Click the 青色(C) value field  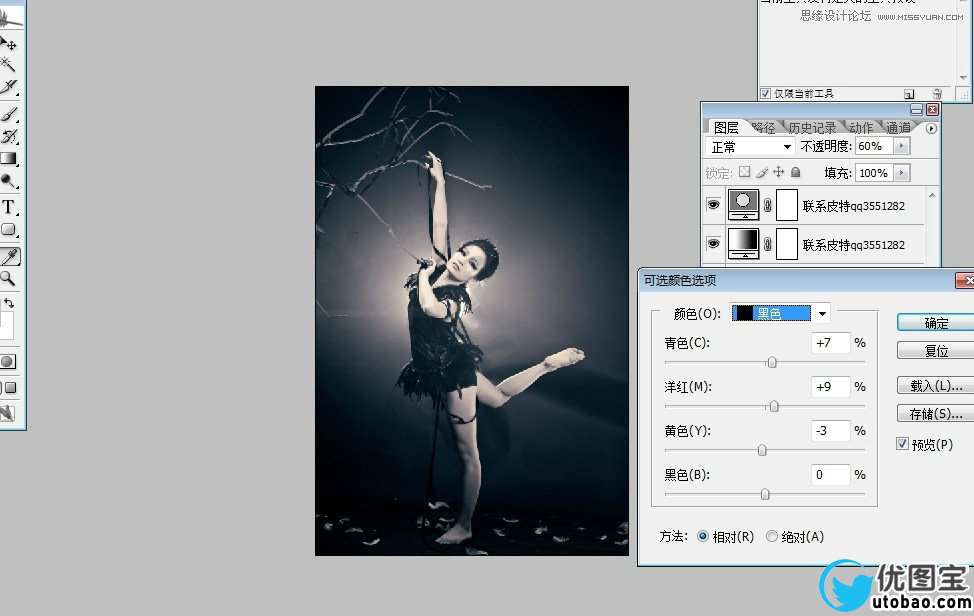(831, 342)
